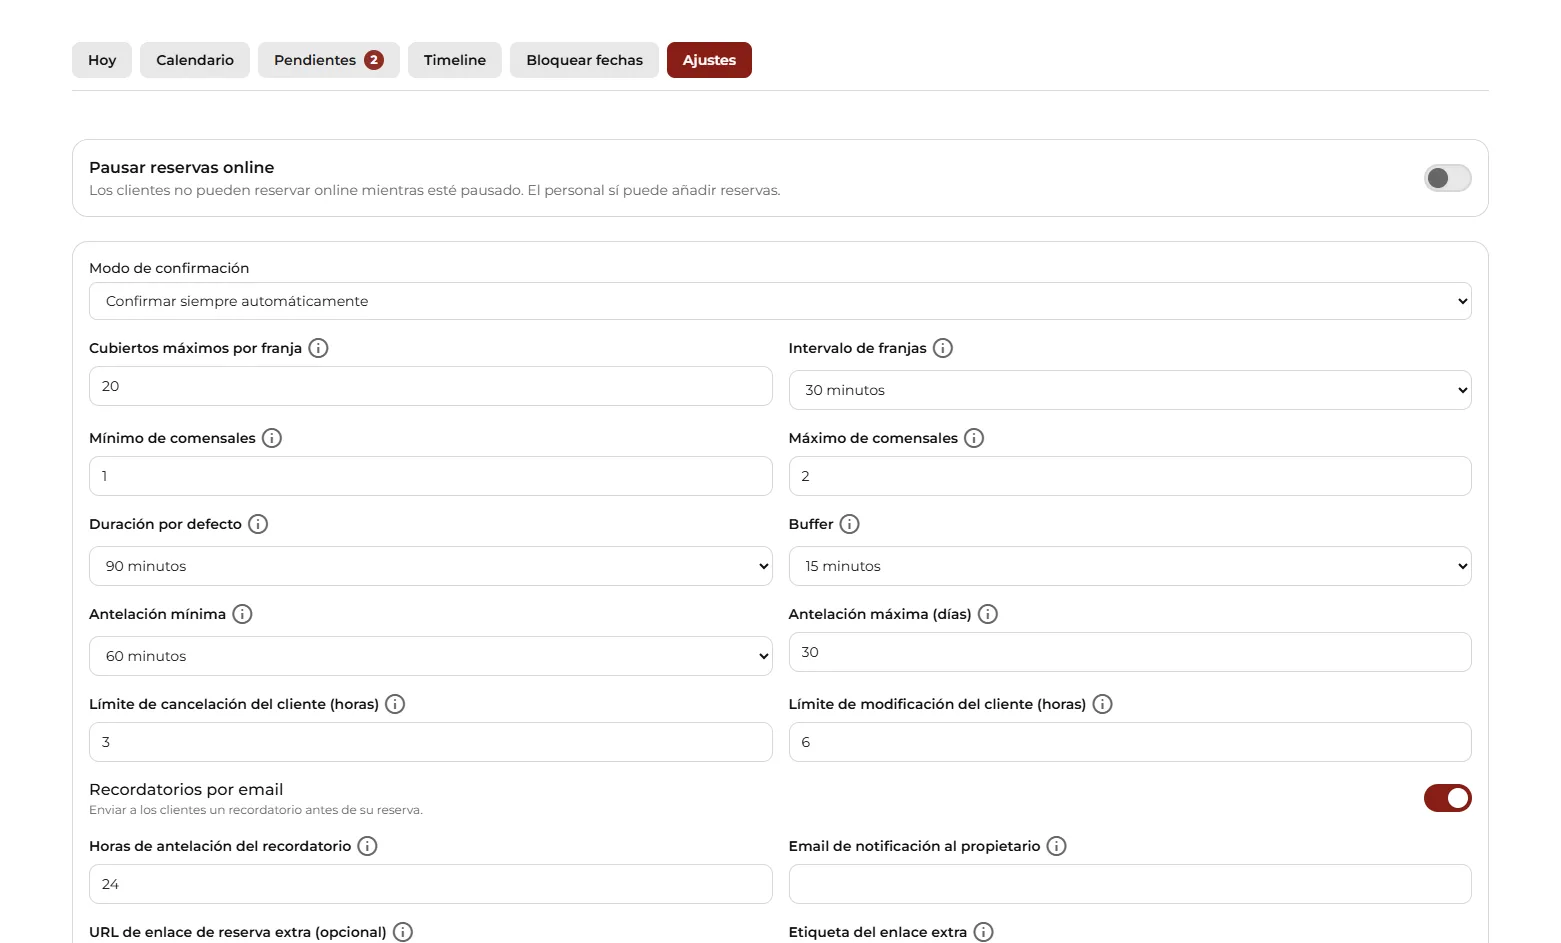Focus the Límite de modificación hours field
The height and width of the screenshot is (943, 1561).
1130,742
